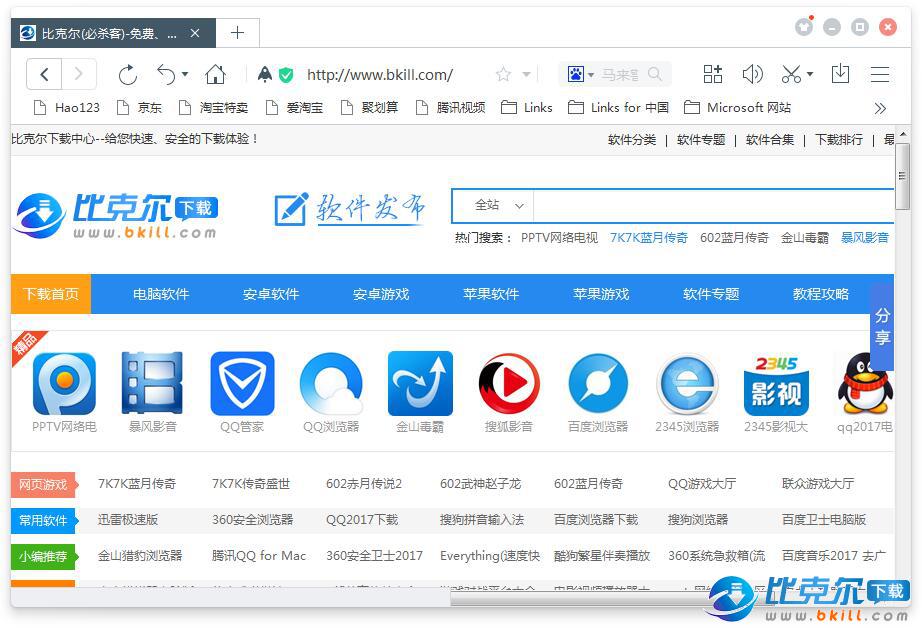
Task: Open the 软件专题 navigation tab
Action: click(711, 294)
